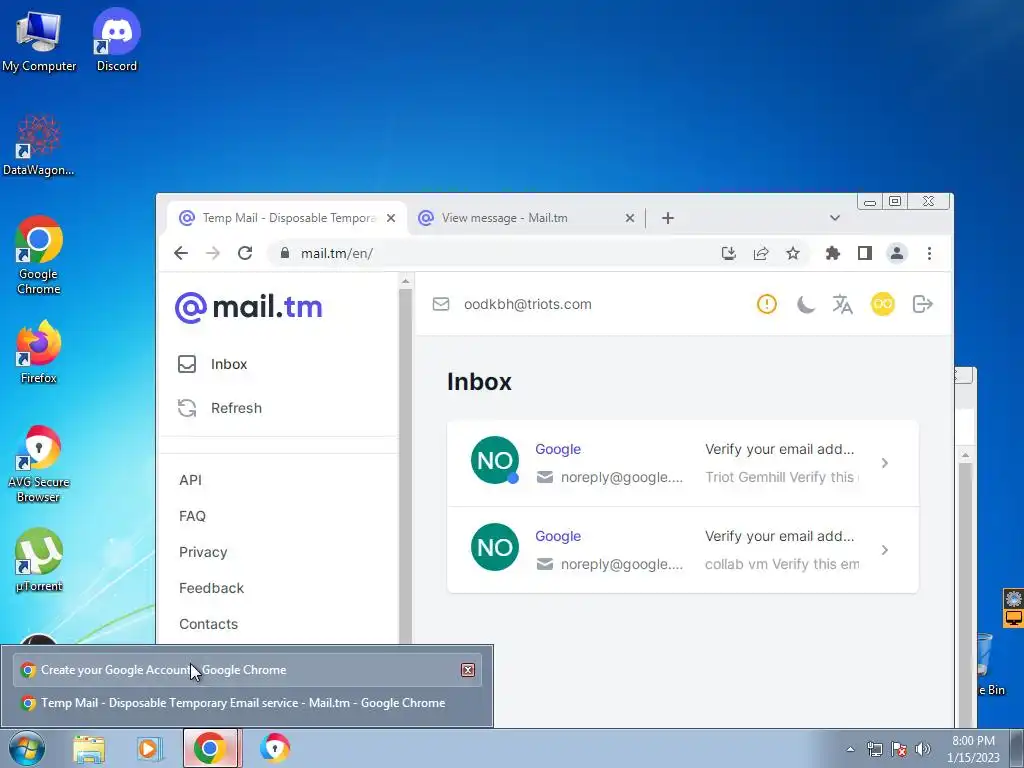Log out using the exit icon
This screenshot has height=768, width=1024.
coord(922,304)
